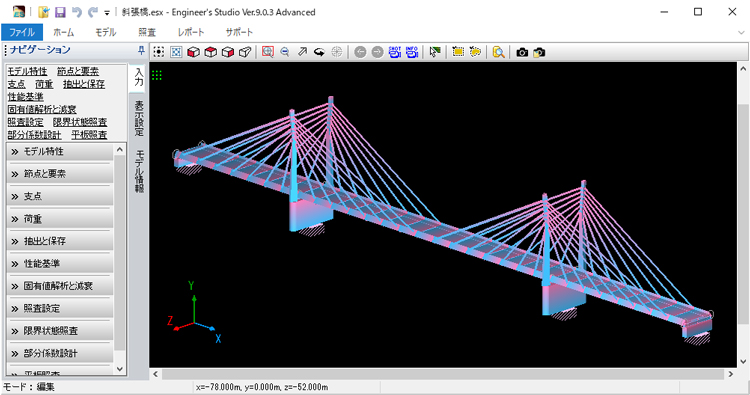Open the 抽出と保存 link
This screenshot has width=750, height=395.
[84, 84]
